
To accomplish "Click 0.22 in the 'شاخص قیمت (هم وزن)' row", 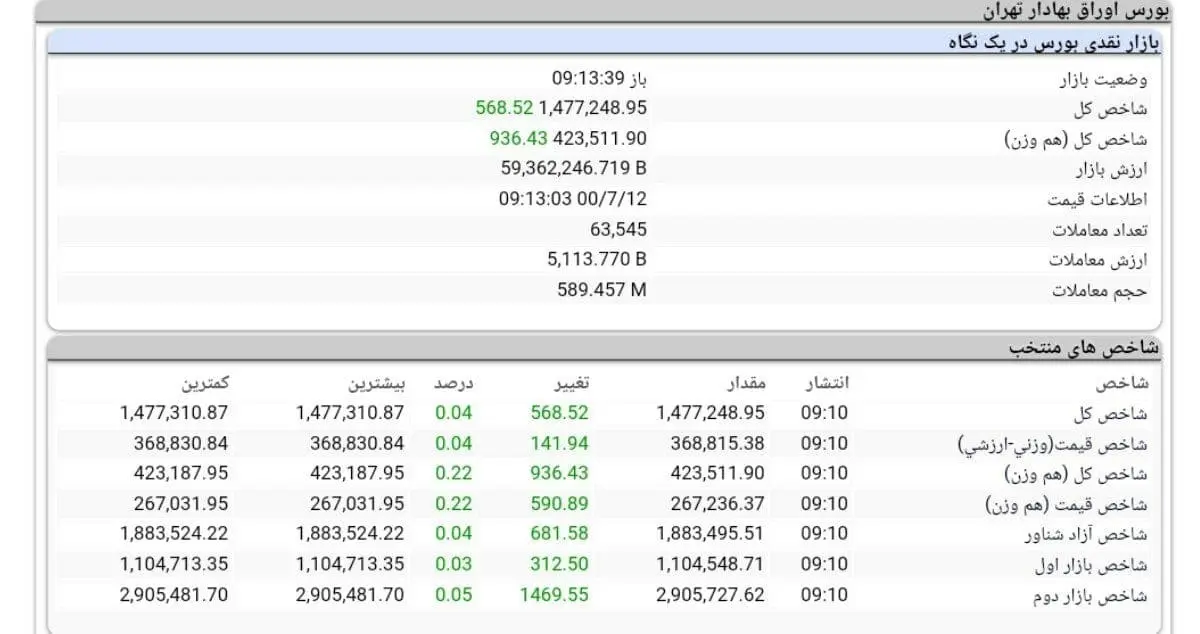I will click(x=453, y=503).
